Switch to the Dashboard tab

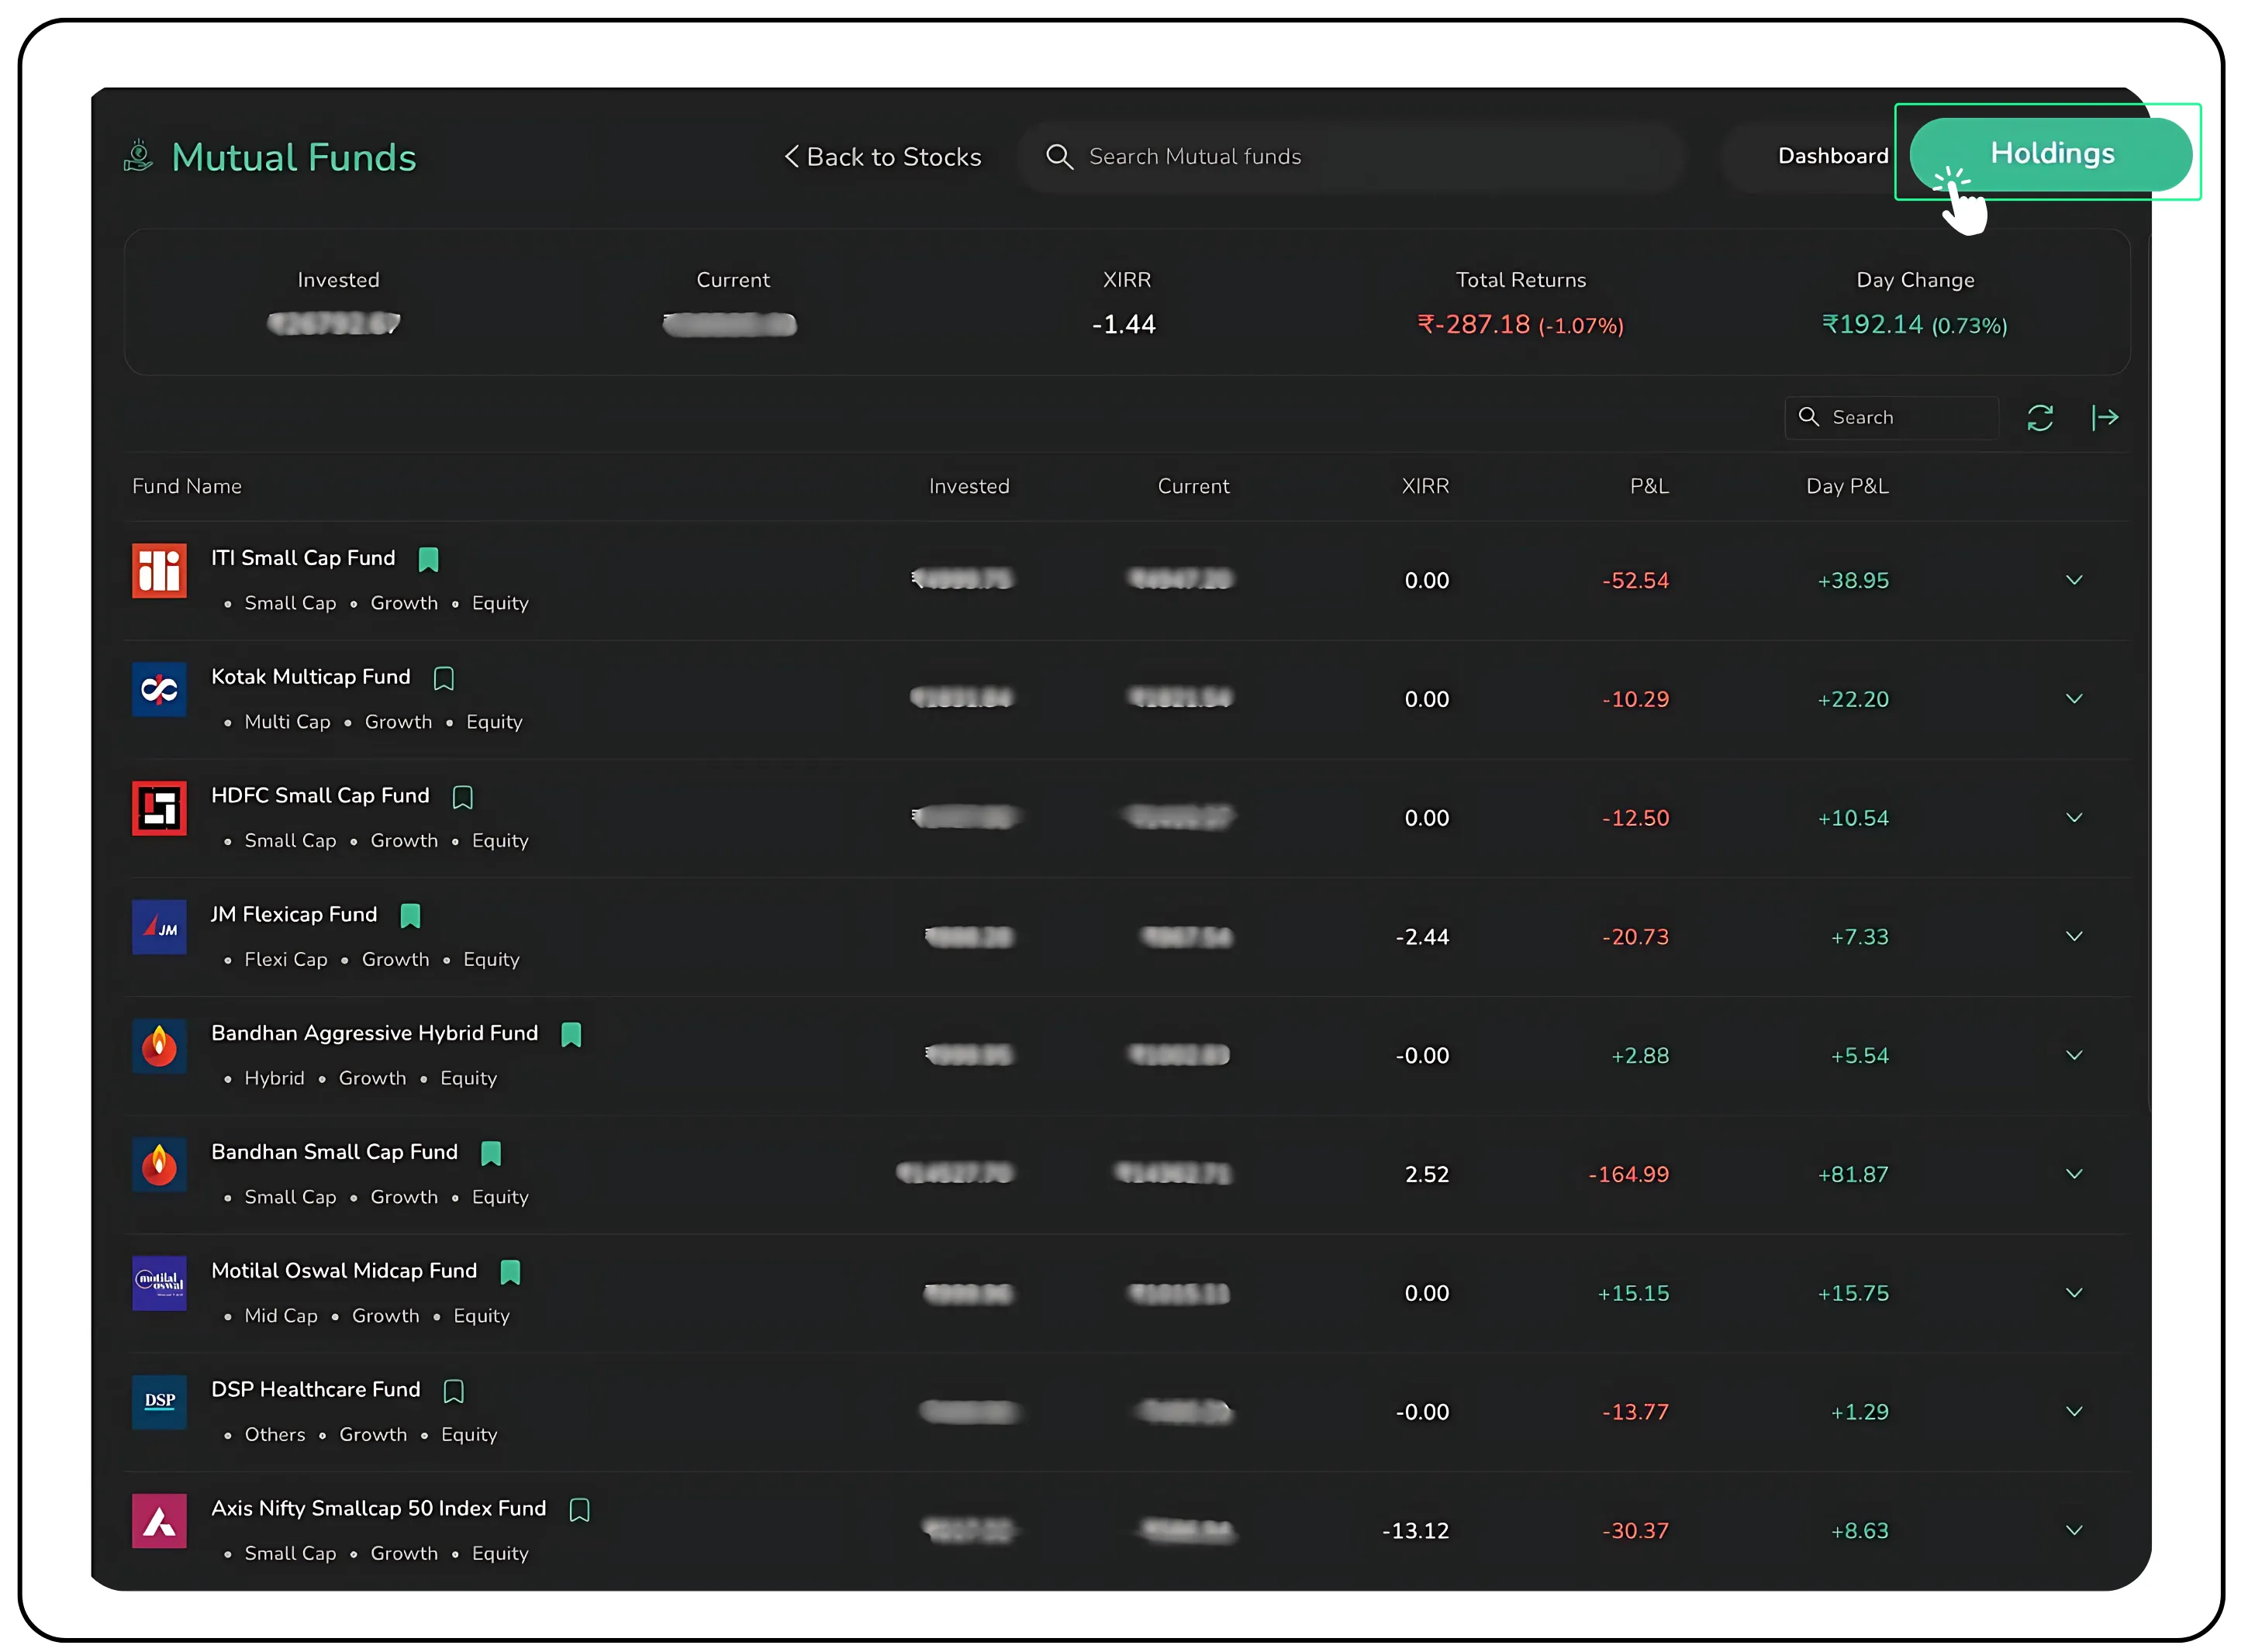[1833, 156]
